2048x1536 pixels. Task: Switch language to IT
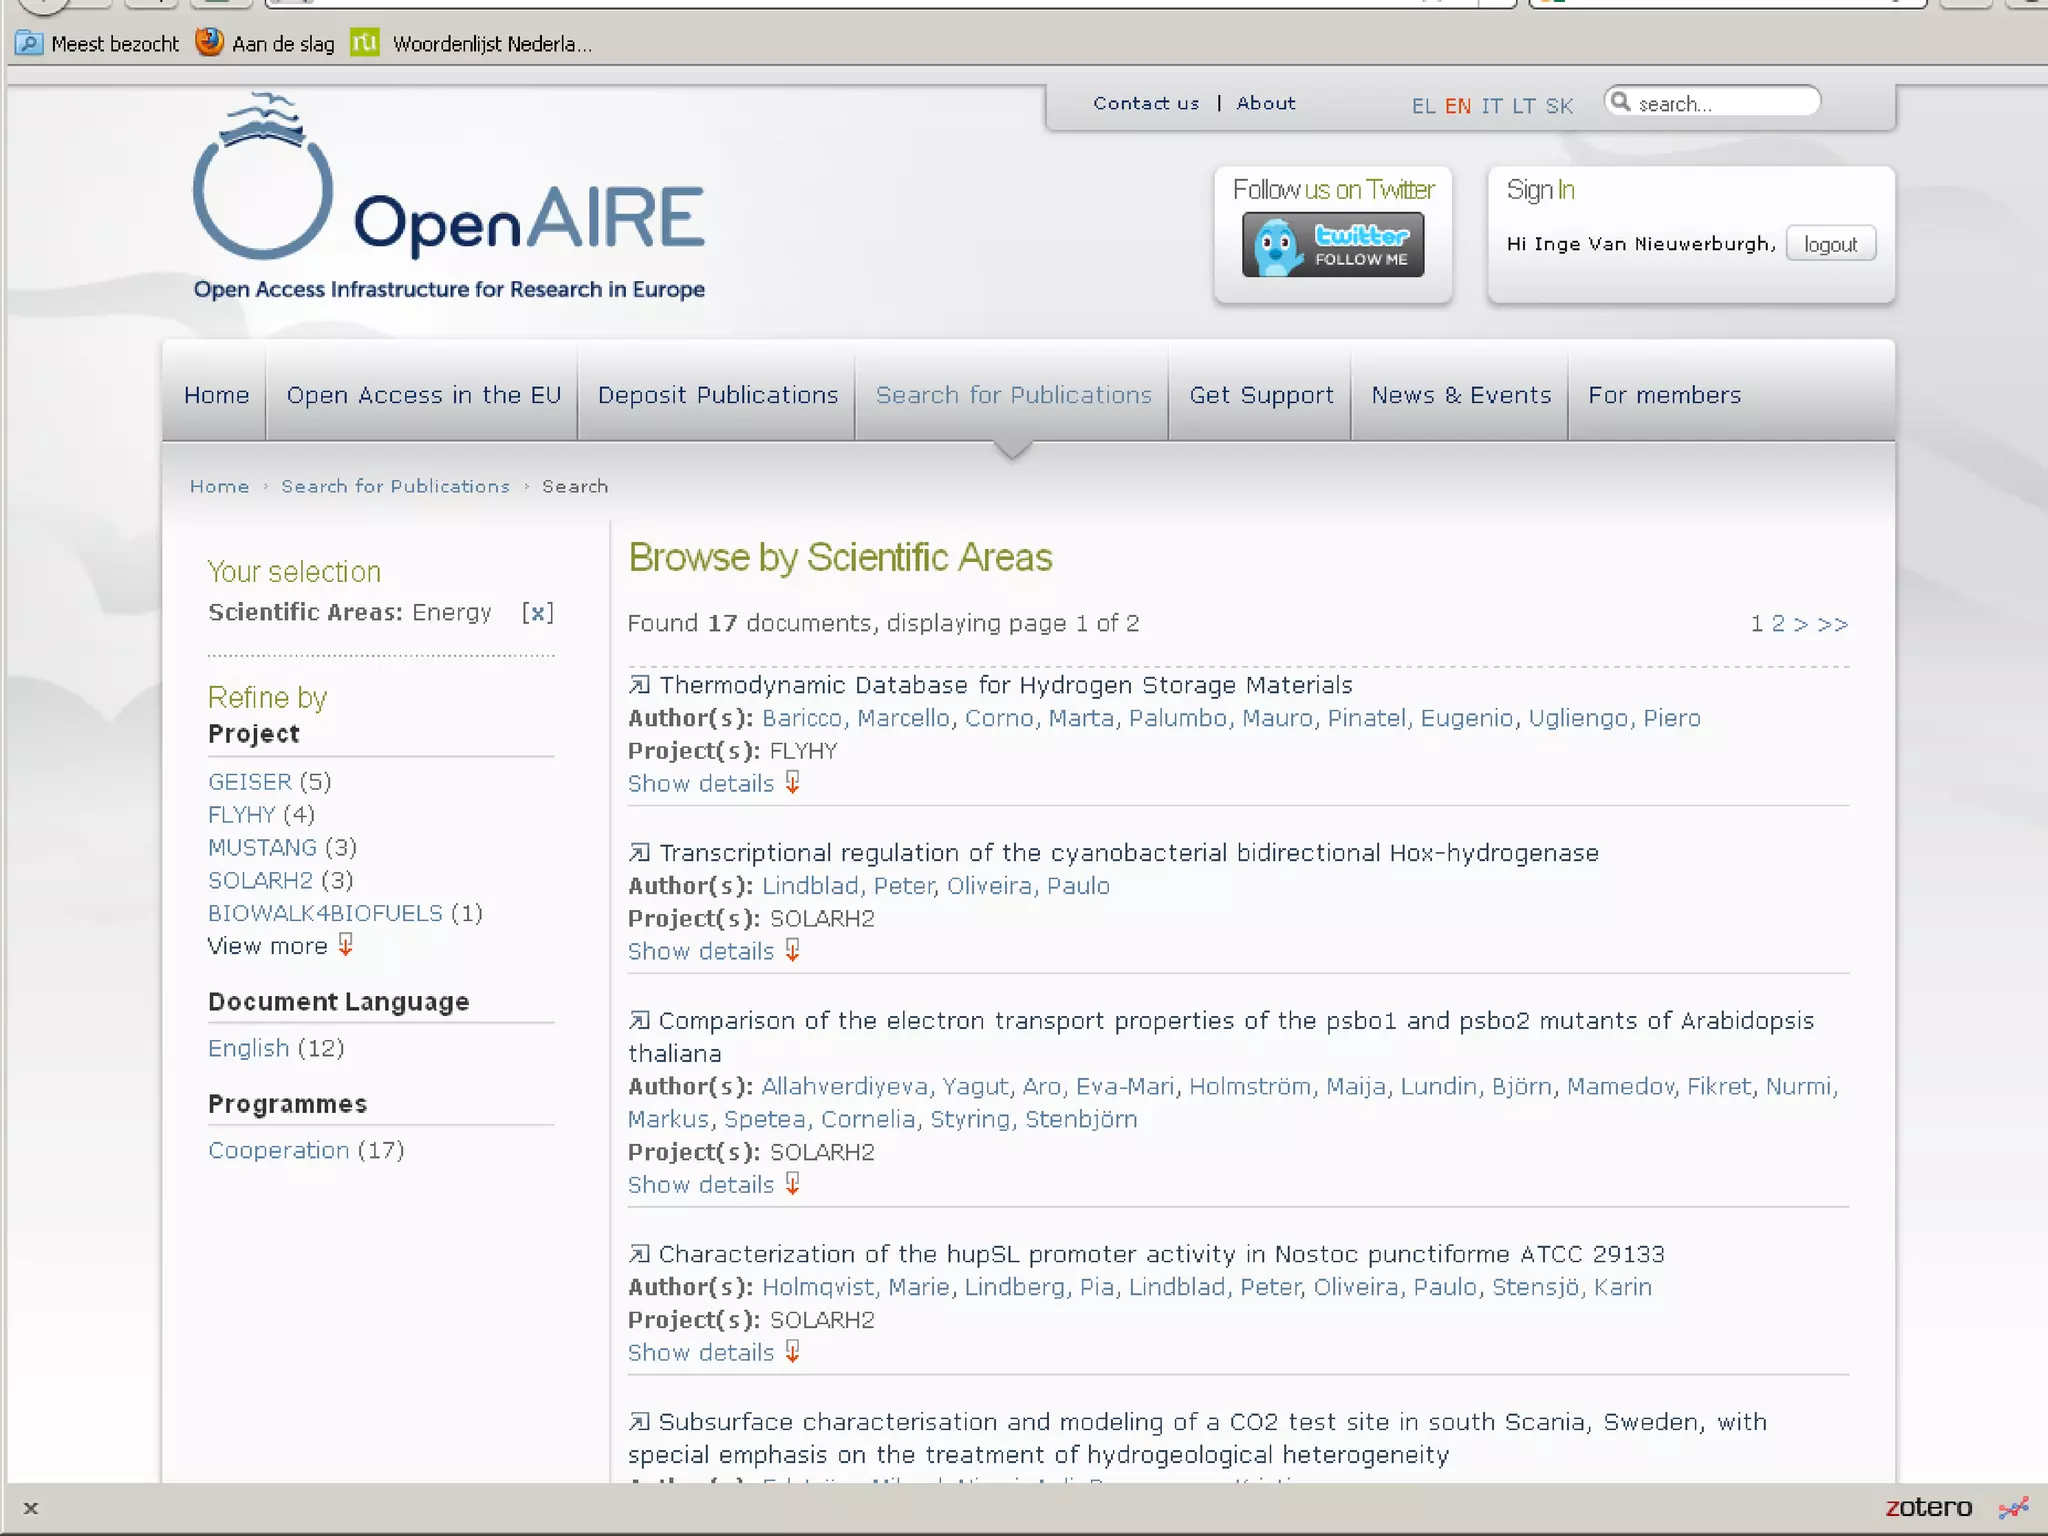pyautogui.click(x=1491, y=106)
